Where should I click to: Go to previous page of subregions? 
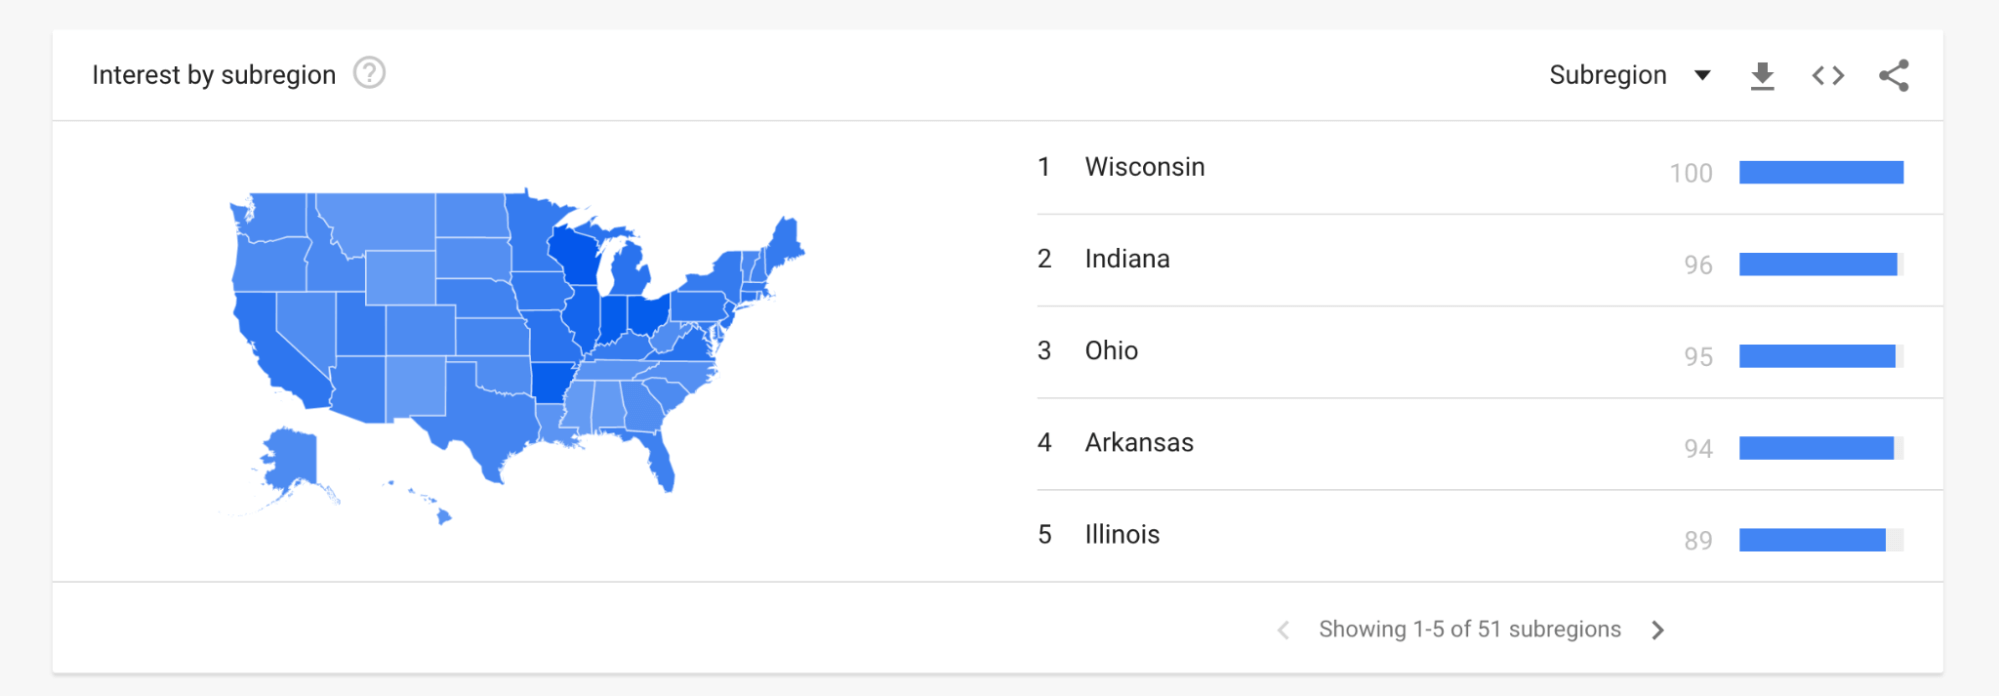click(x=1284, y=630)
